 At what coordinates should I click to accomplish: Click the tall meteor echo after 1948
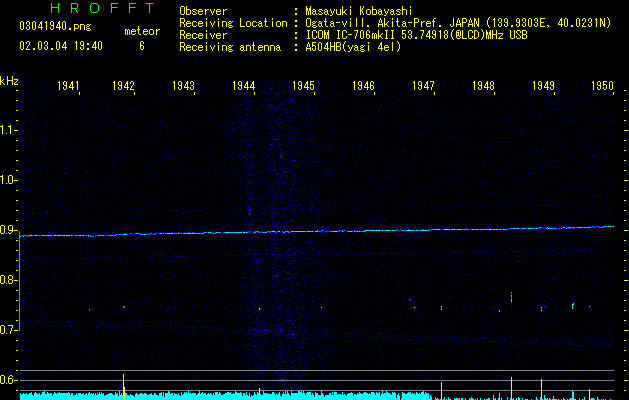[511, 298]
